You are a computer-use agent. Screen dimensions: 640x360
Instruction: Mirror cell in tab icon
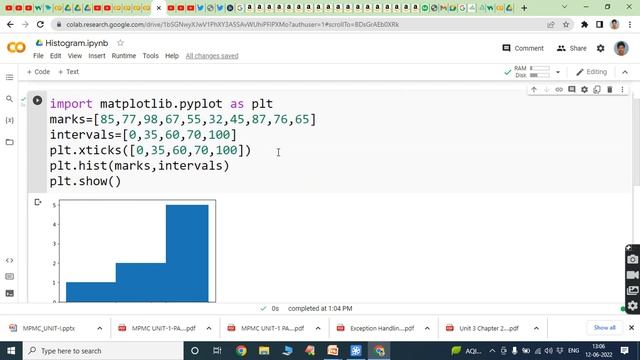click(597, 89)
